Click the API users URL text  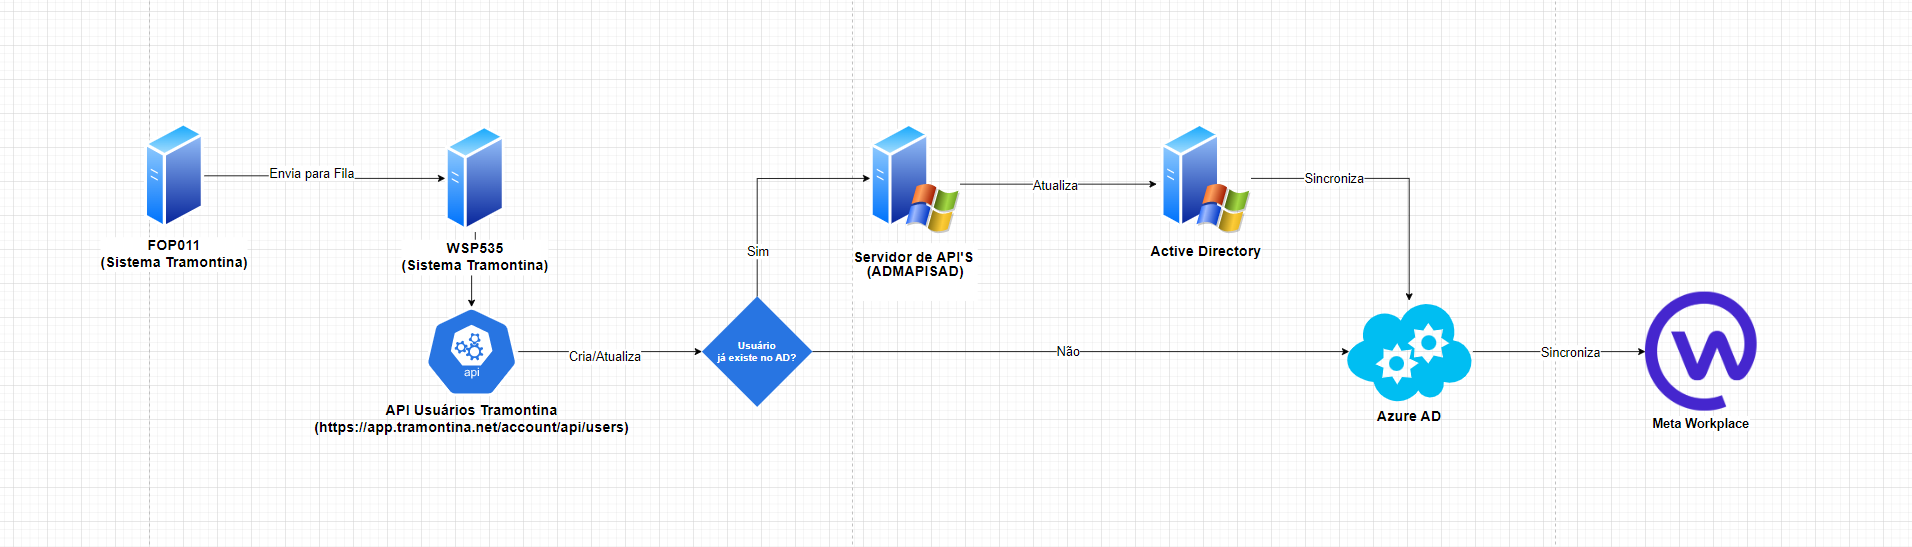[471, 428]
